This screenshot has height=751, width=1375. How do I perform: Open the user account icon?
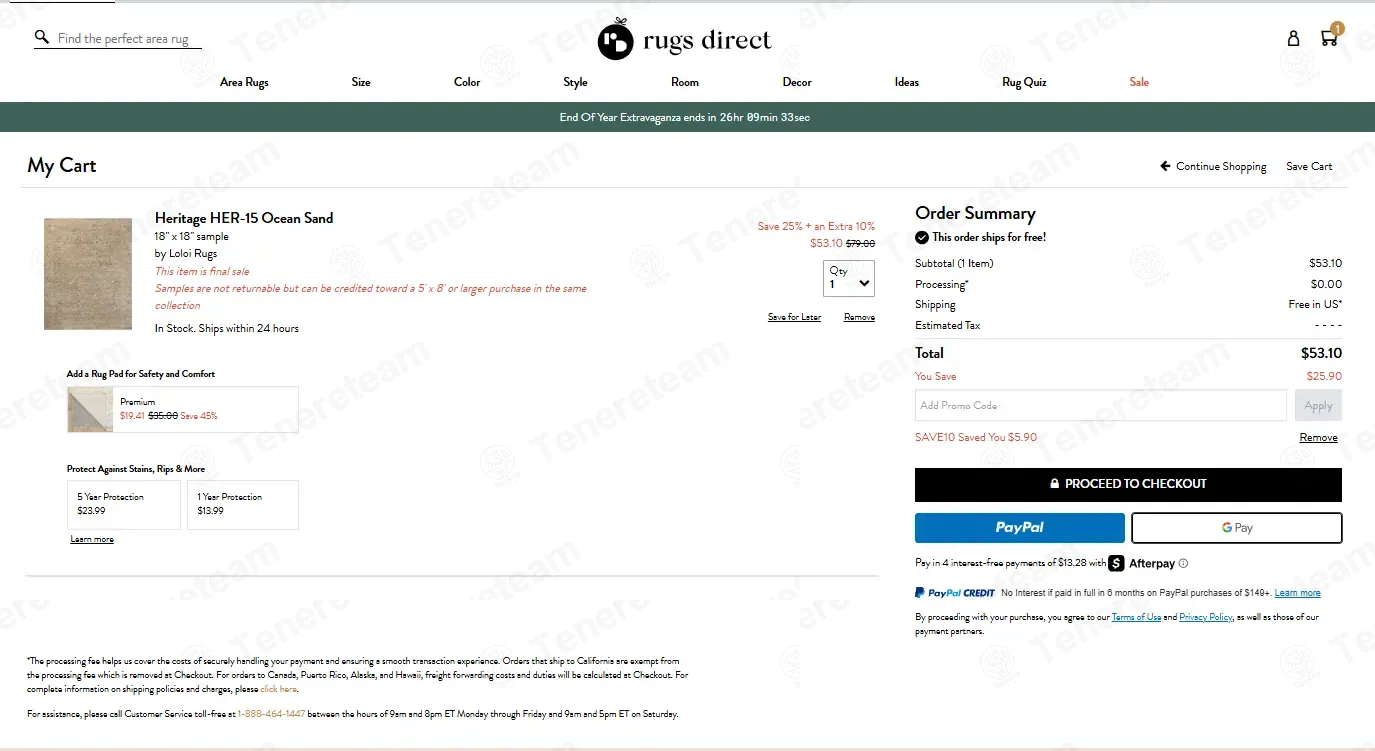click(1293, 38)
